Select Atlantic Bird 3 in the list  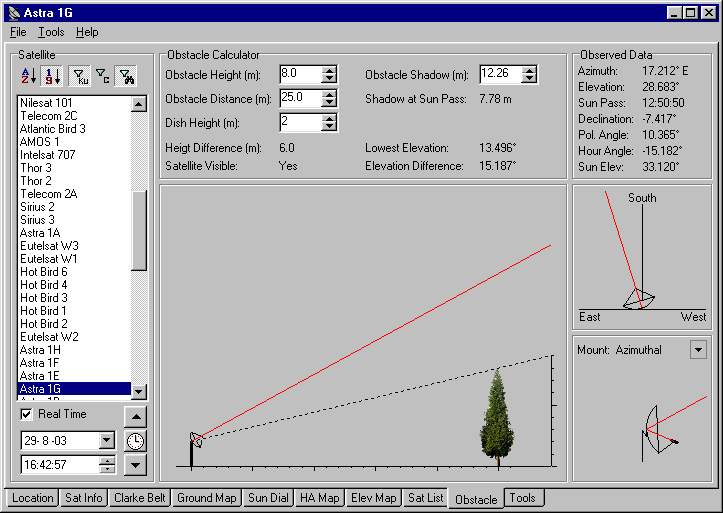(74, 129)
